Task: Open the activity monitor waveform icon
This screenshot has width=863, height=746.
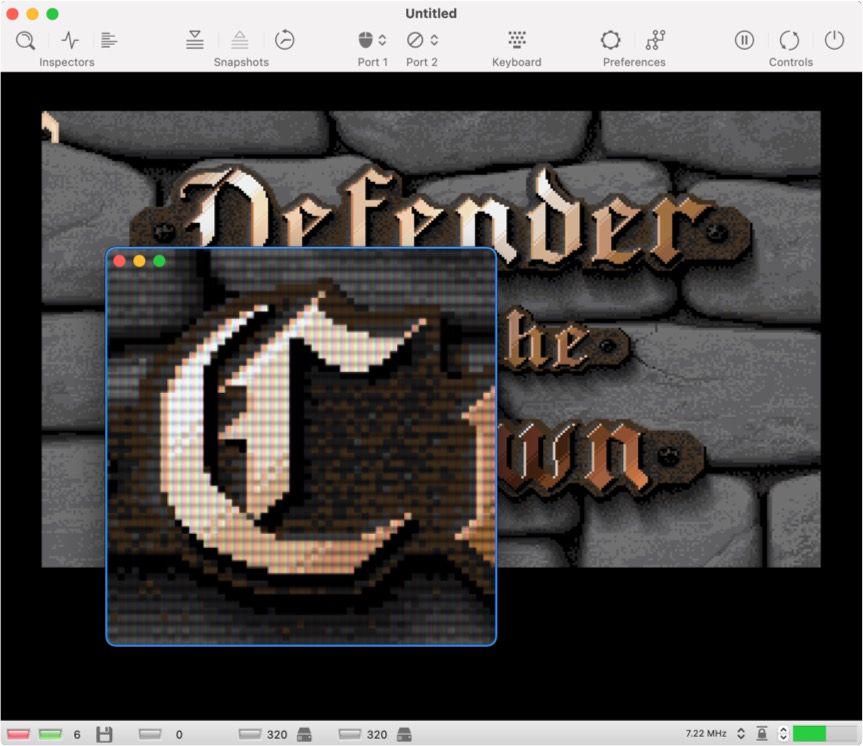Action: (x=70, y=40)
